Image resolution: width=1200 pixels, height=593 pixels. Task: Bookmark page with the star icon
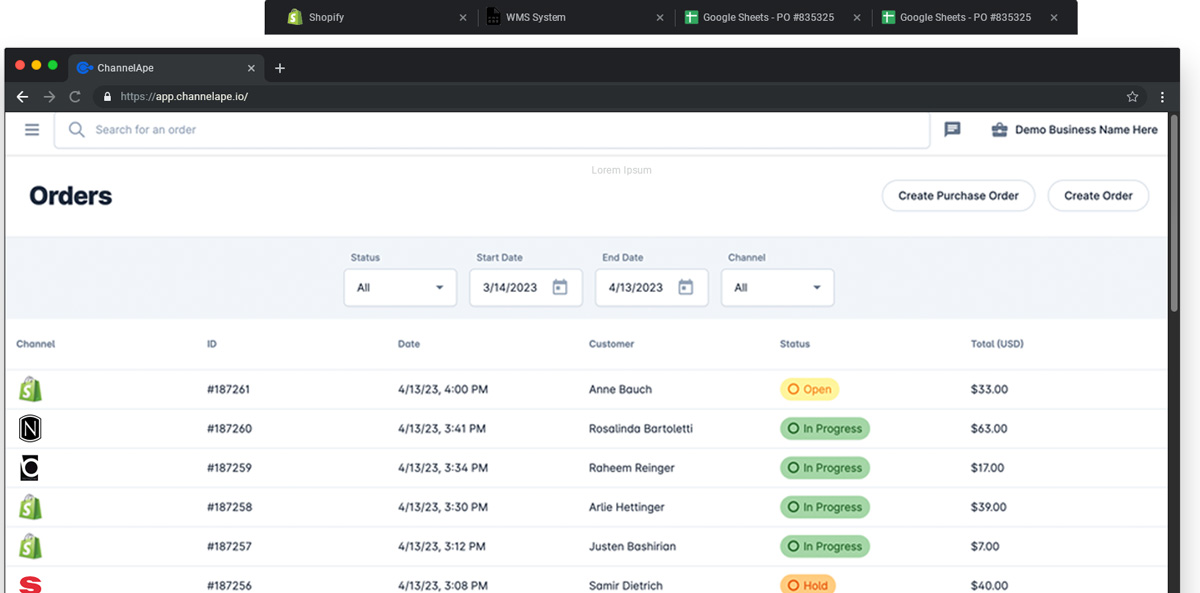tap(1132, 97)
